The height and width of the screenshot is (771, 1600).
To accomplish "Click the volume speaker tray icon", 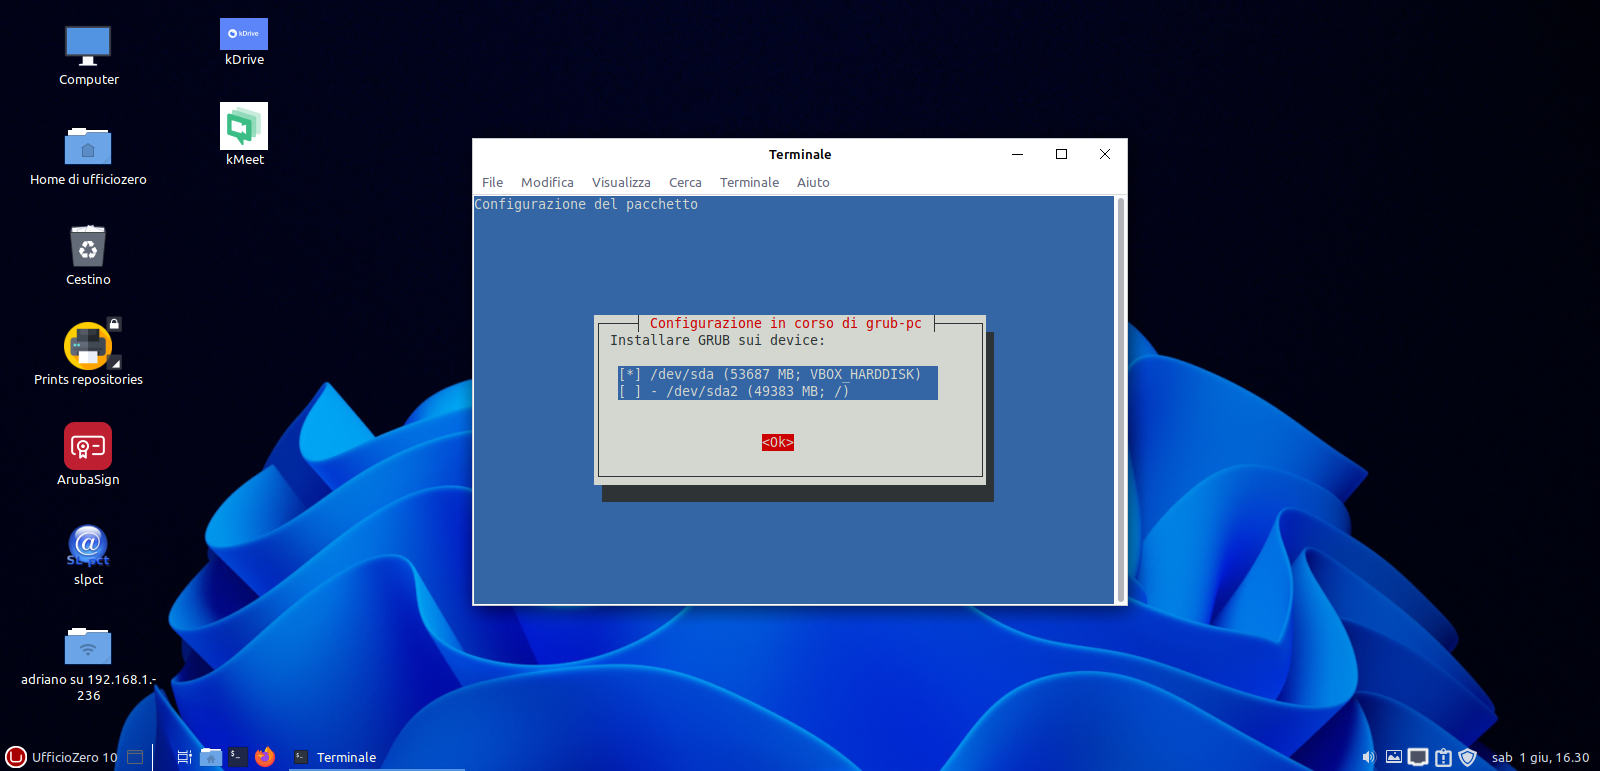I will click(x=1368, y=757).
